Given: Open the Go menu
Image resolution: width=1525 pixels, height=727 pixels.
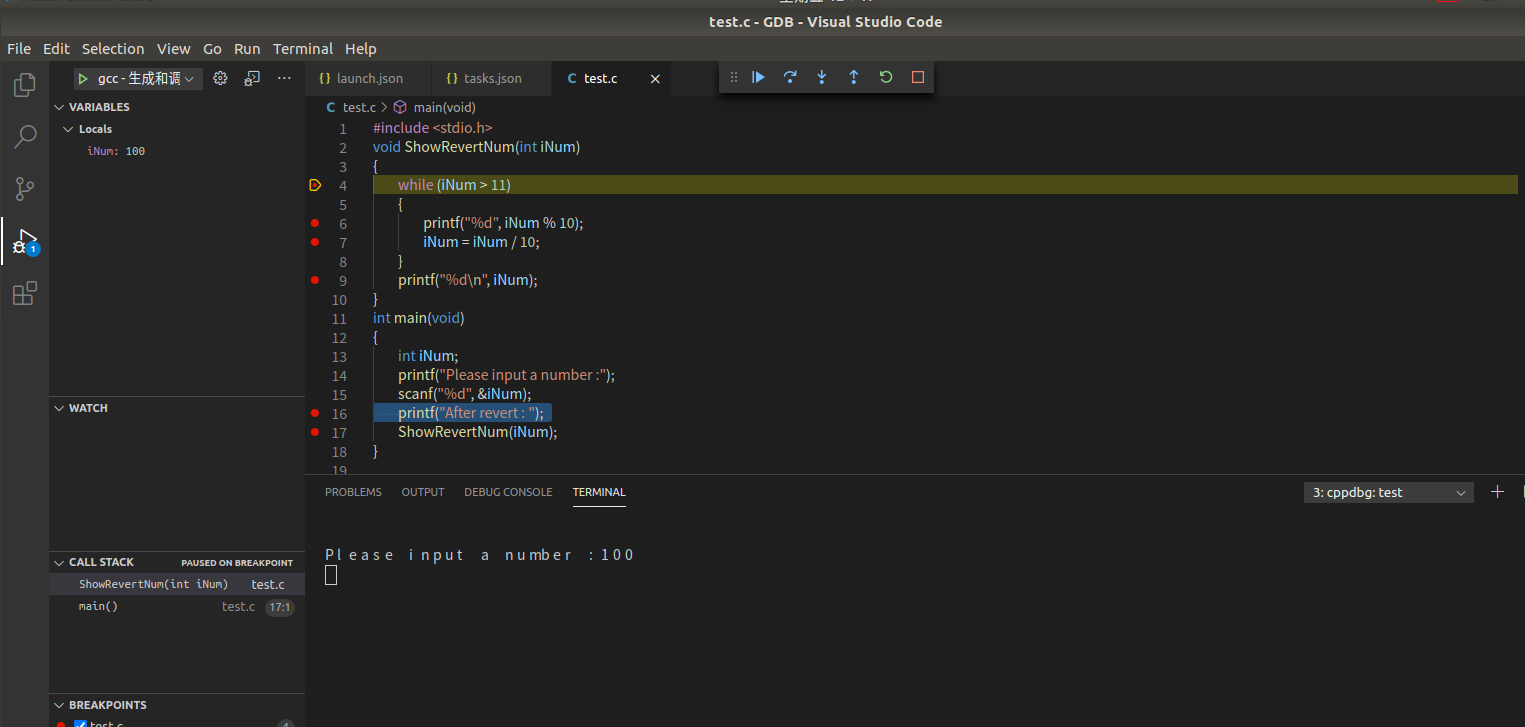Looking at the screenshot, I should [x=212, y=49].
